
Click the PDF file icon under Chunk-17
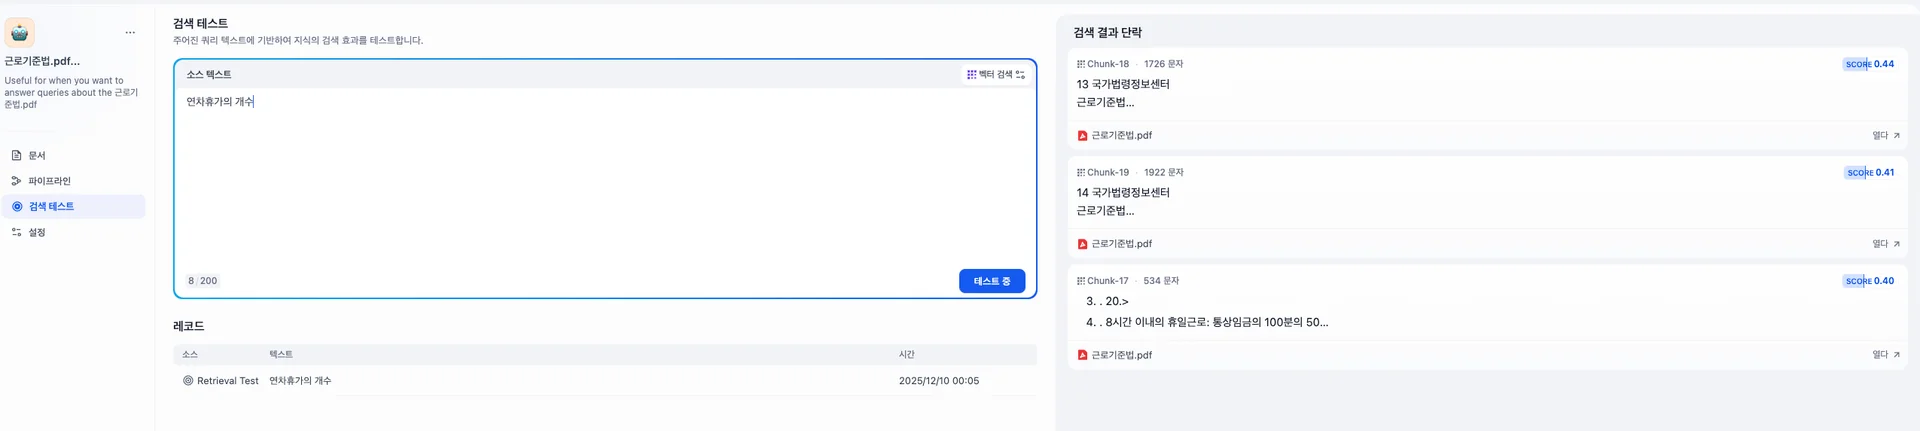pos(1082,355)
